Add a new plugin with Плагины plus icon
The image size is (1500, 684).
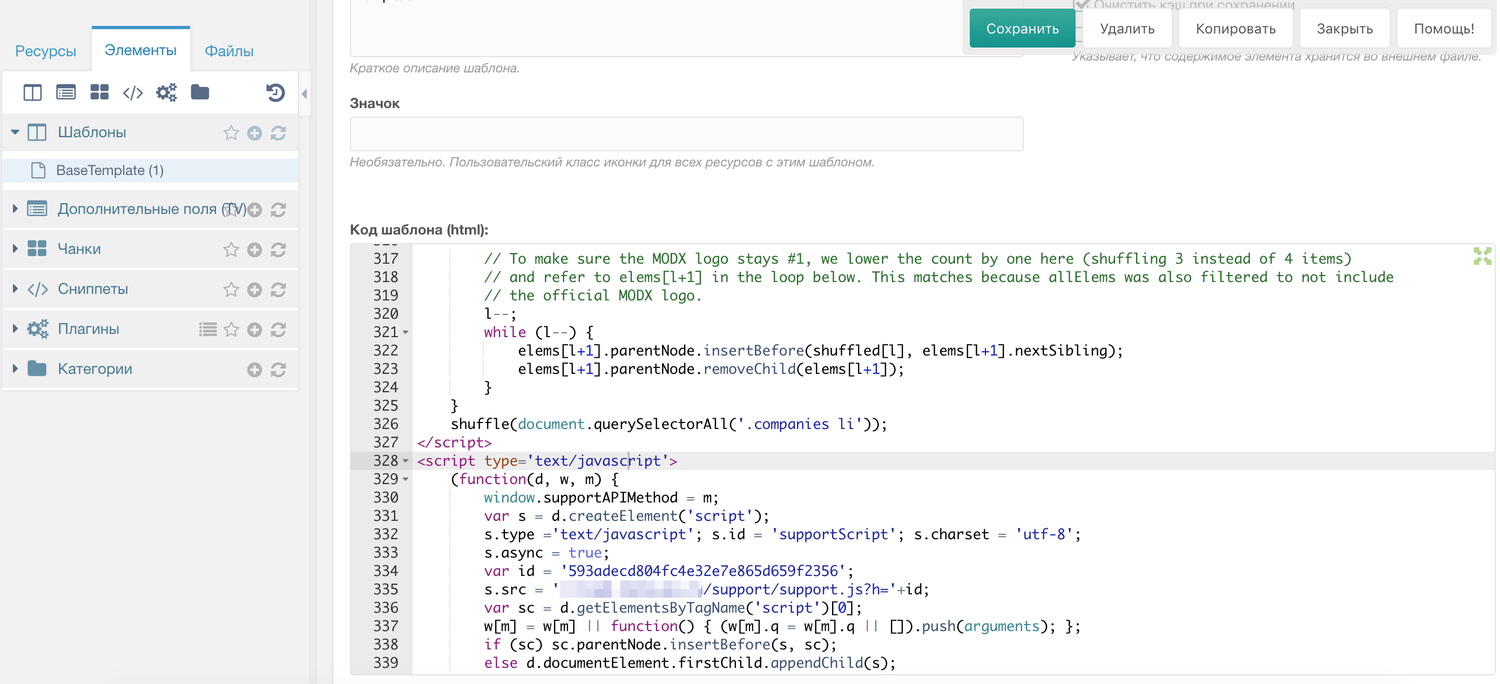(x=255, y=330)
